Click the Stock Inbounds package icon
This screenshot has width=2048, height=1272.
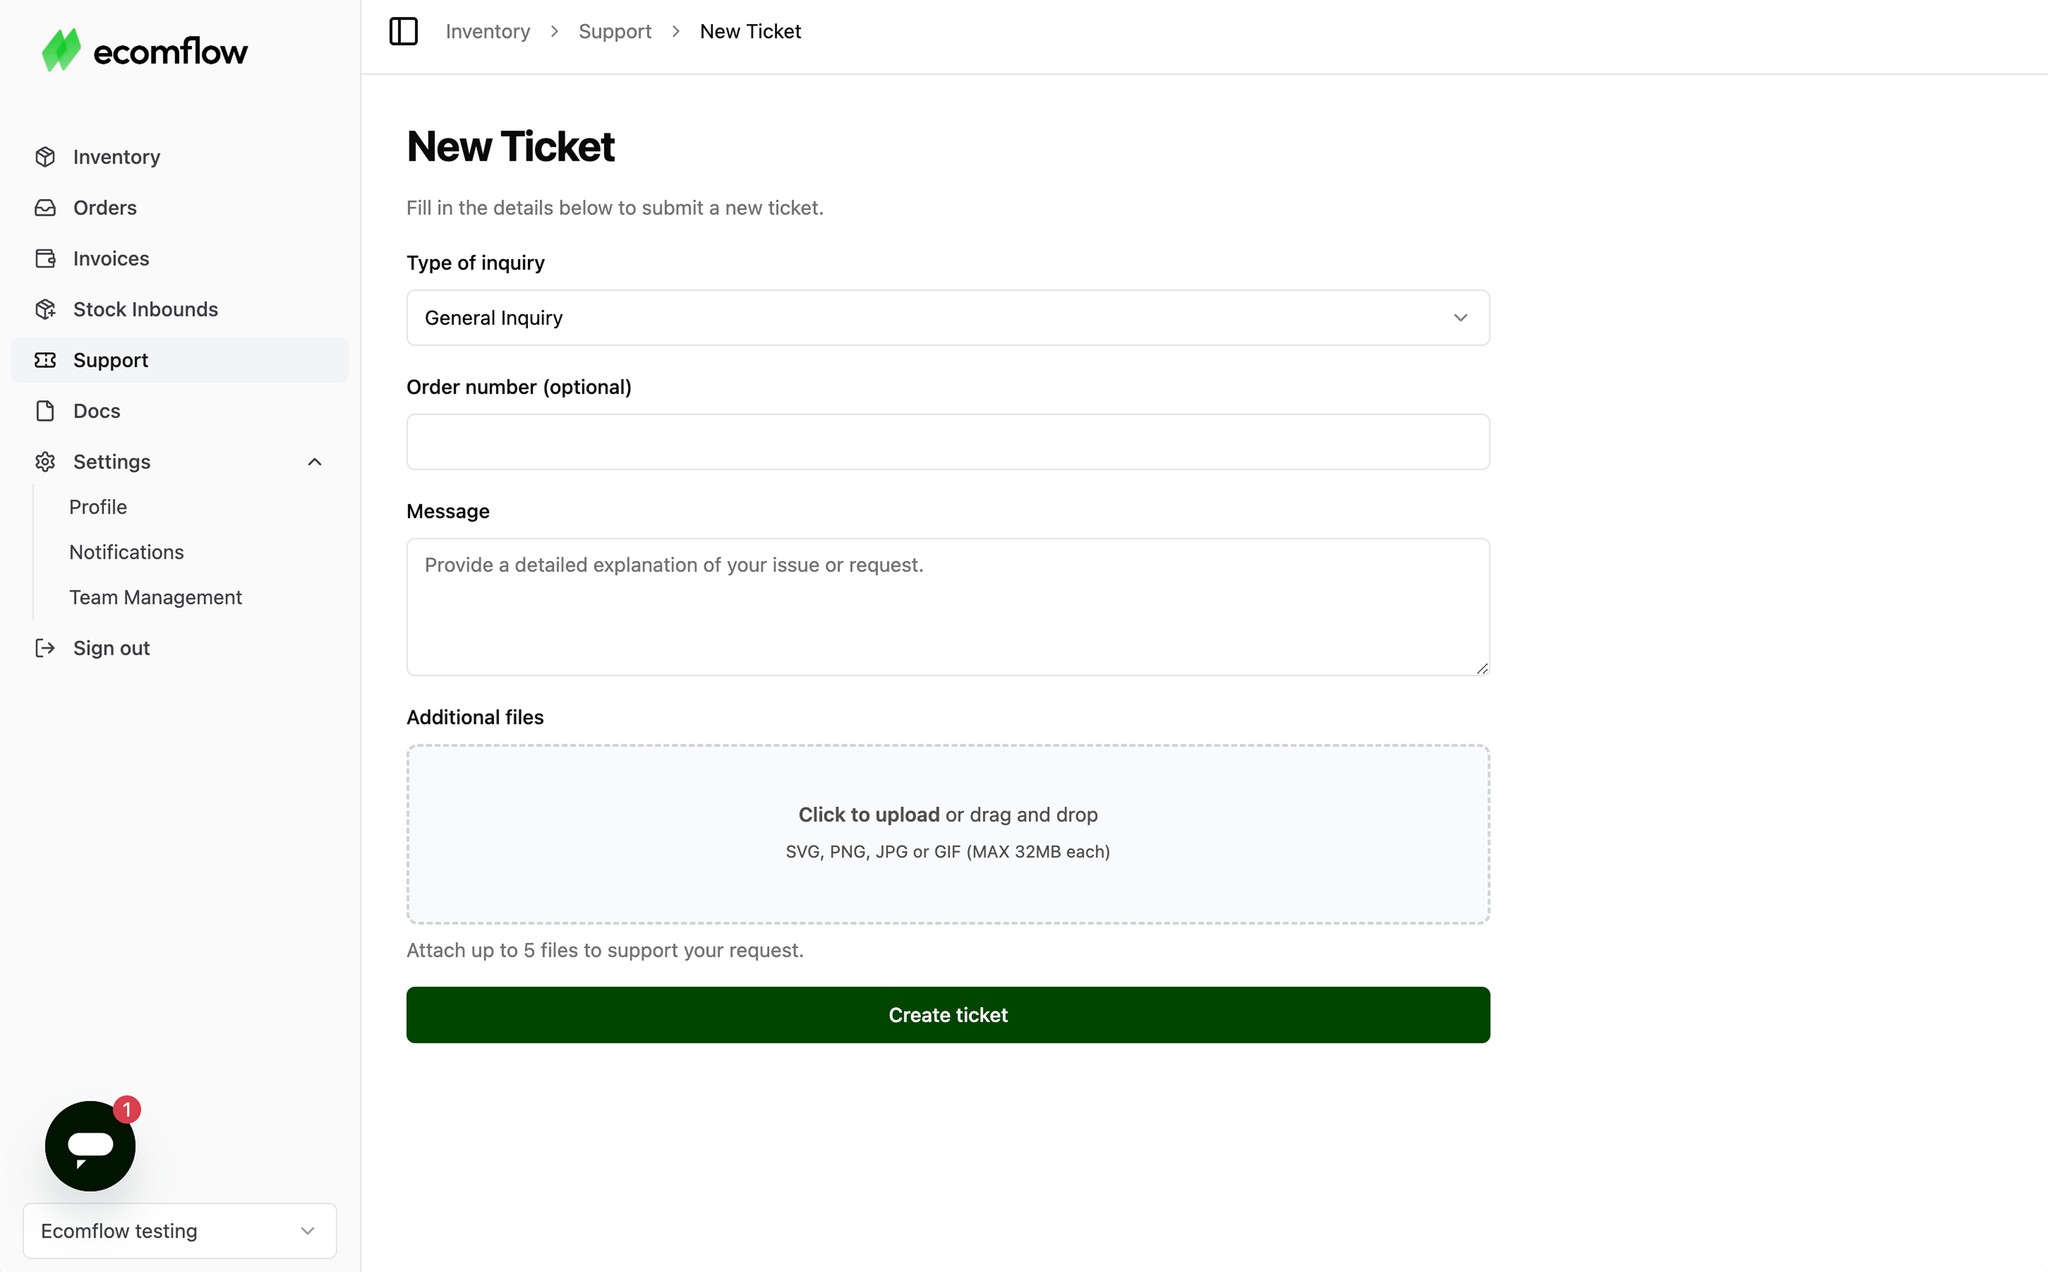(x=45, y=309)
